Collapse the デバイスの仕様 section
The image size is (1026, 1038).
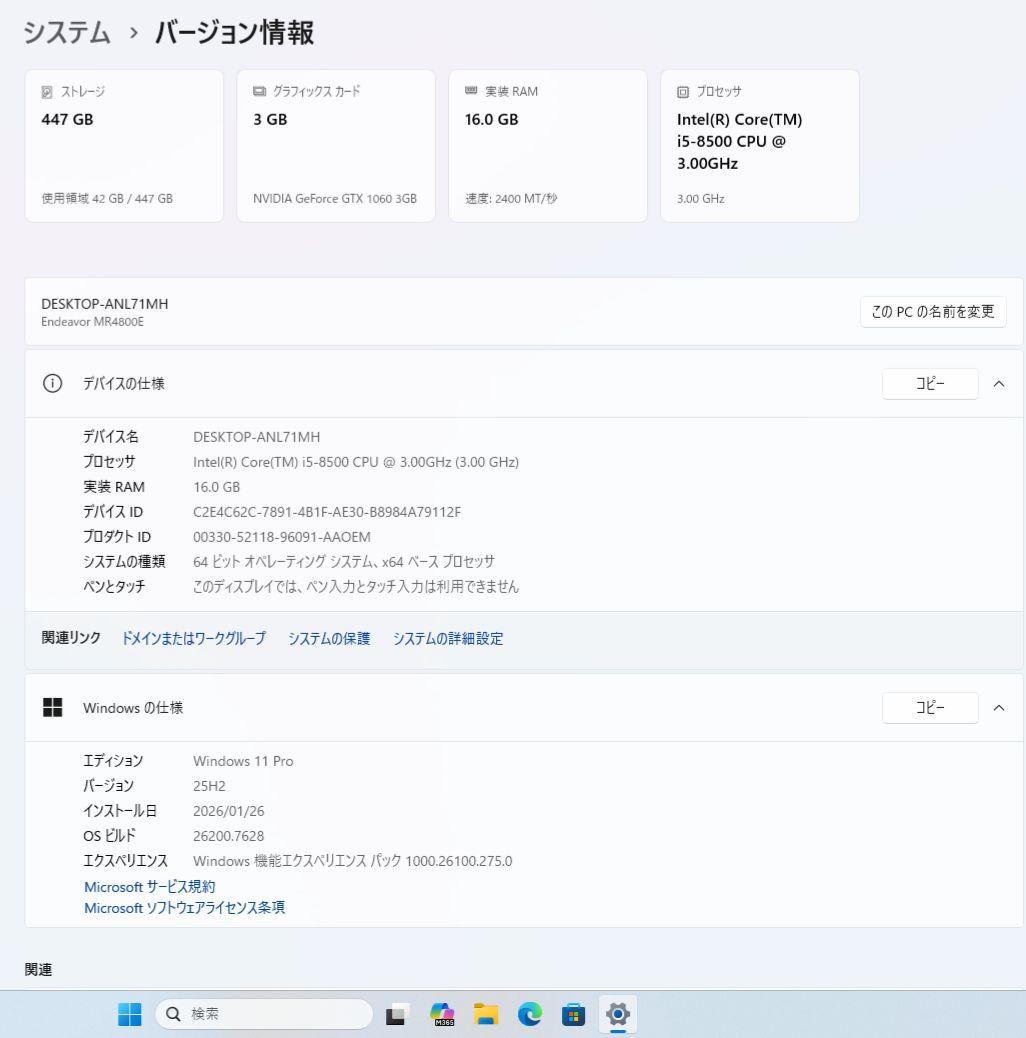click(1000, 383)
